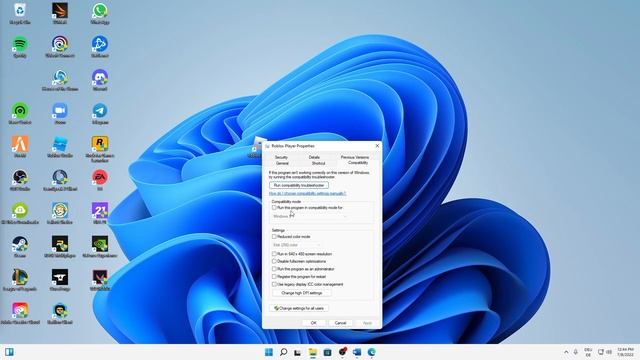The width and height of the screenshot is (640, 360).
Task: Switch to the General tab
Action: coord(282,163)
